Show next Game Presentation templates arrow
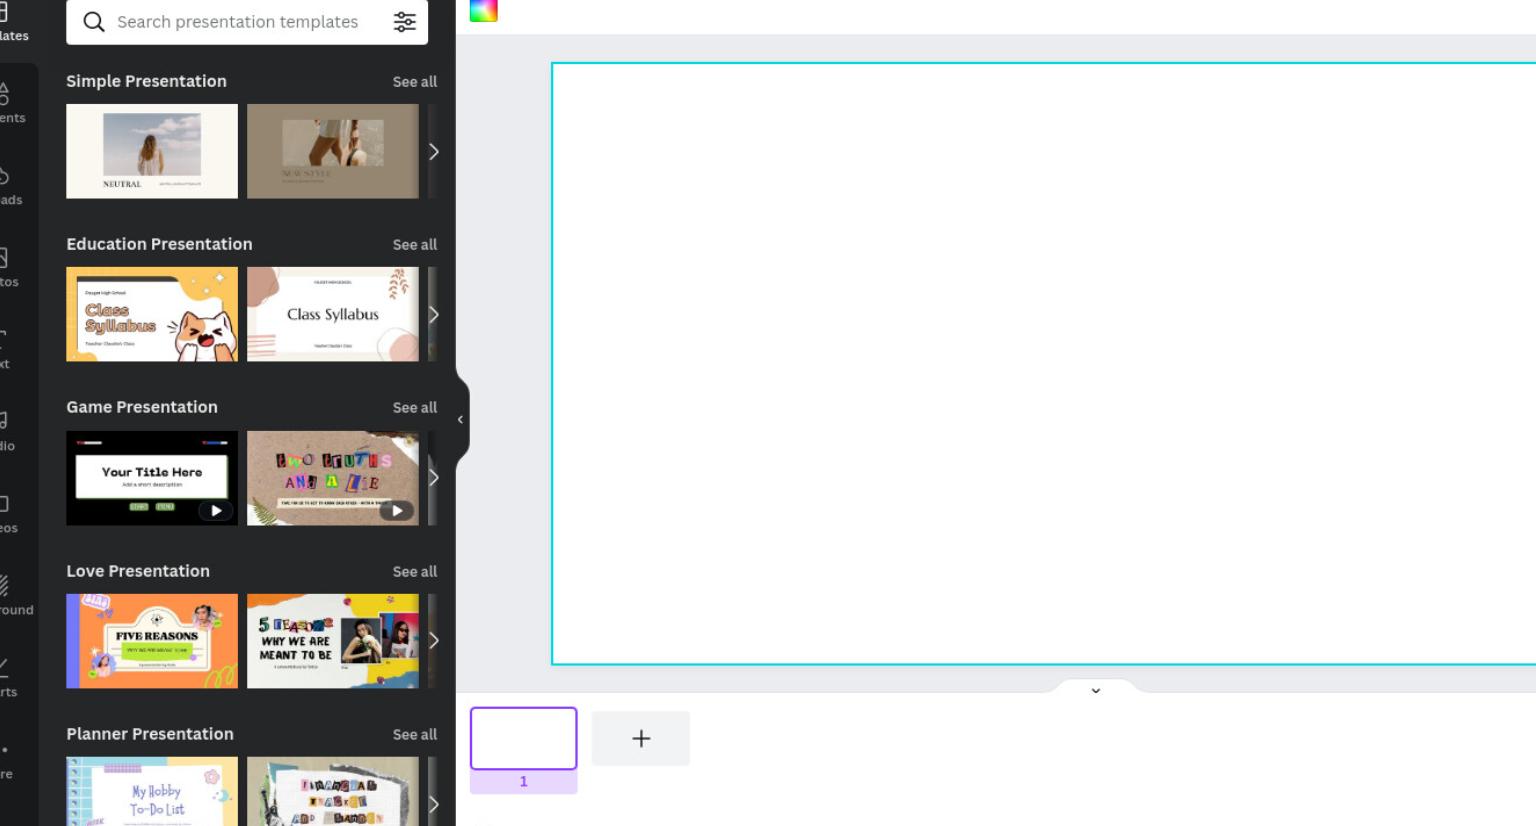The width and height of the screenshot is (1536, 826). [x=433, y=478]
